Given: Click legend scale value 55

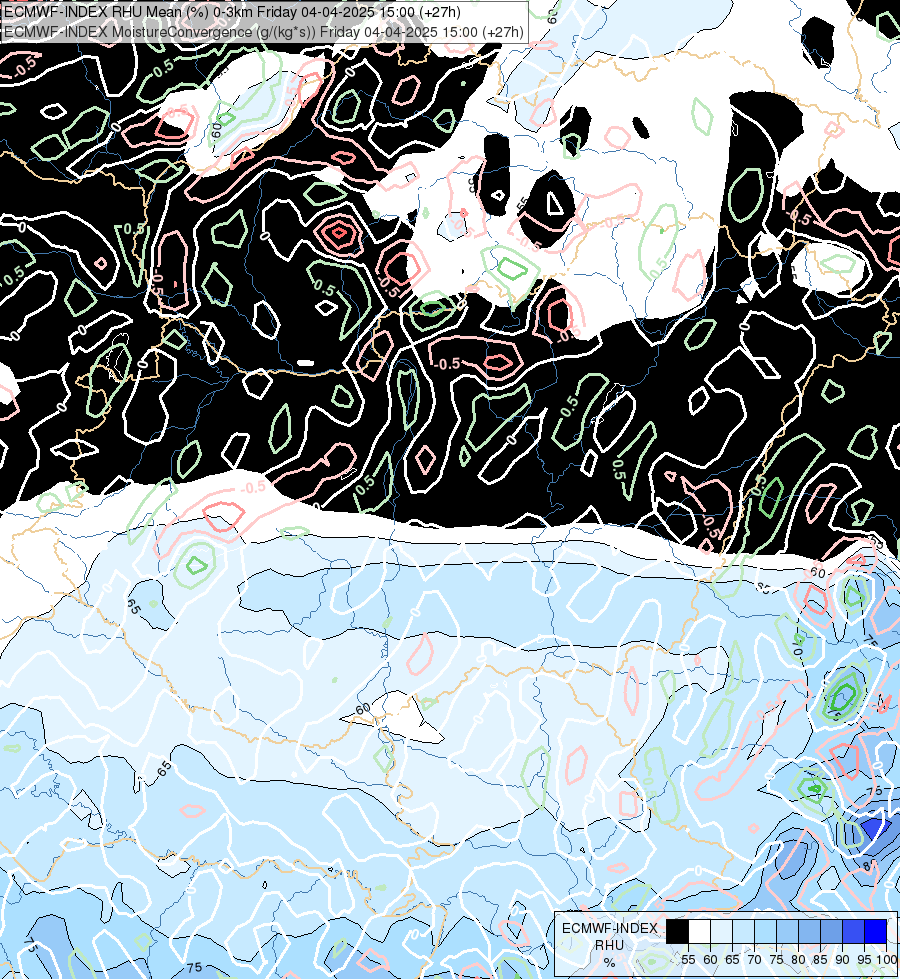Looking at the screenshot, I should [688, 960].
